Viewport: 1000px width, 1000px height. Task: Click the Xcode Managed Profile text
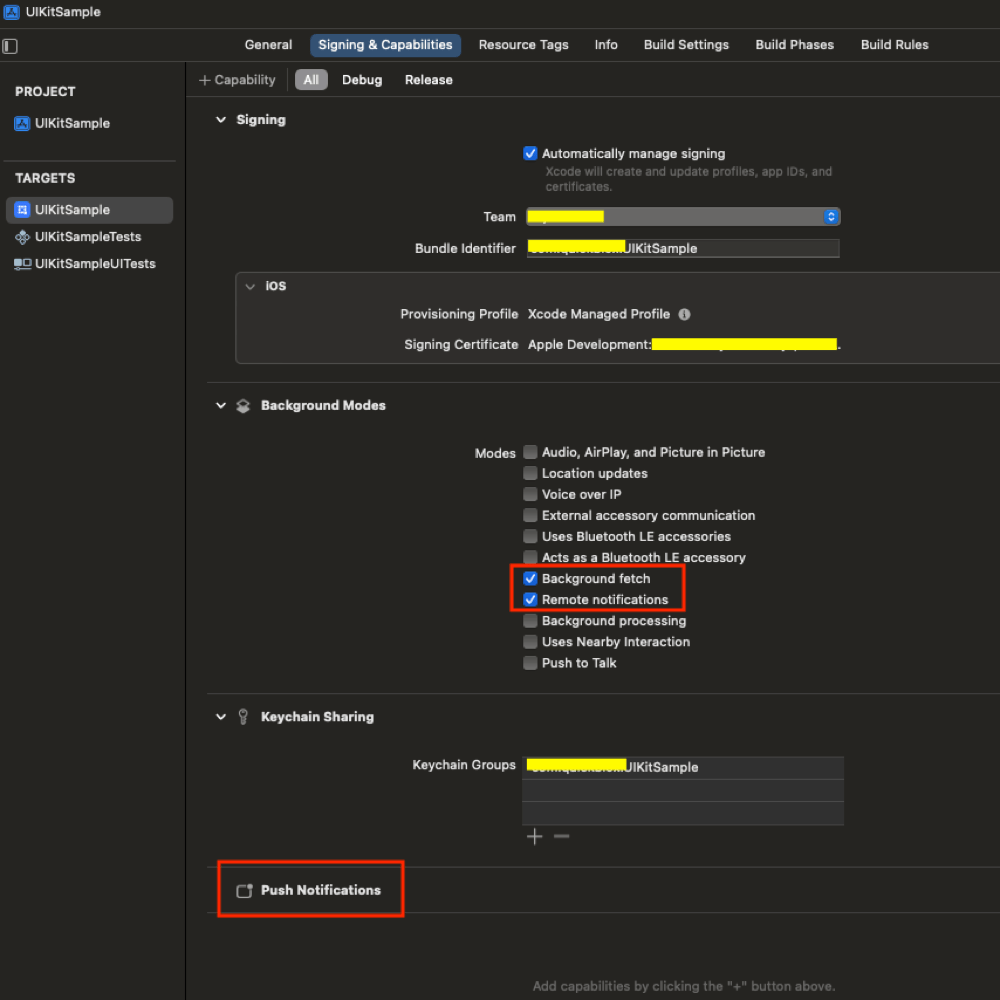click(x=599, y=314)
